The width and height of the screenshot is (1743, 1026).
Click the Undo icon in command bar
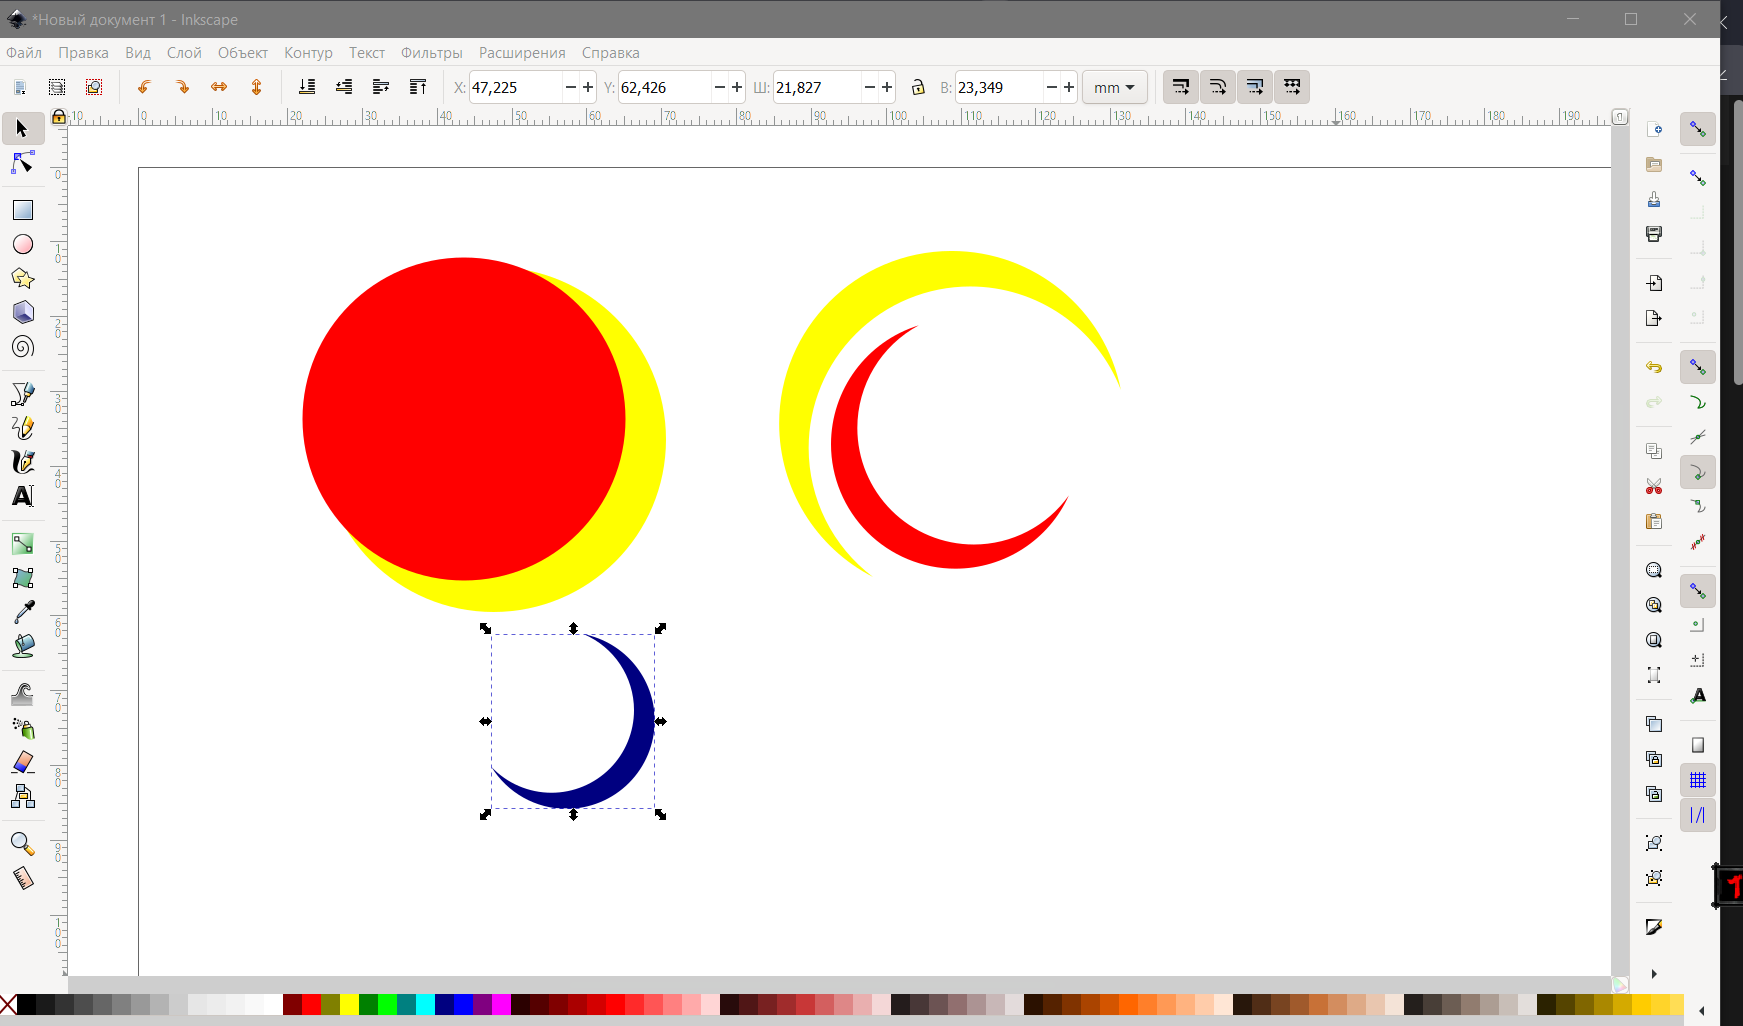pyautogui.click(x=1654, y=367)
